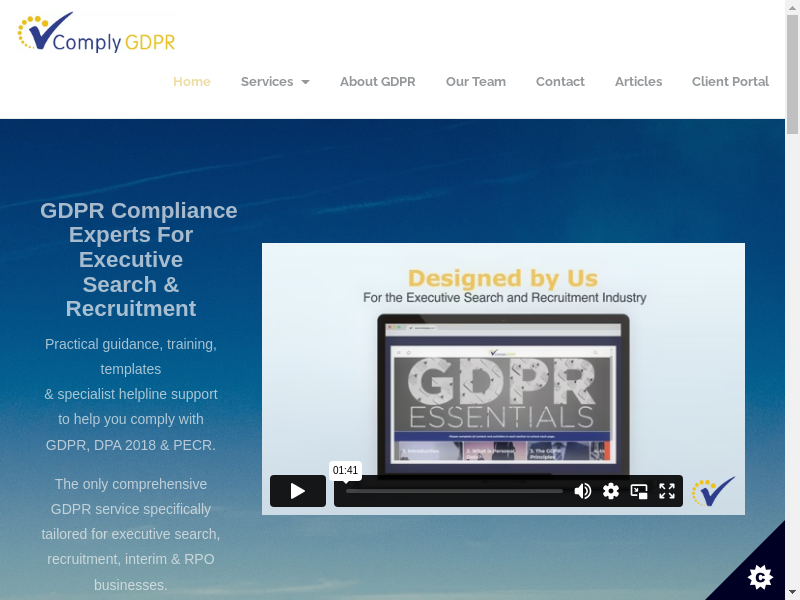
Task: Click the page scrollbar down arrow
Action: point(792,592)
